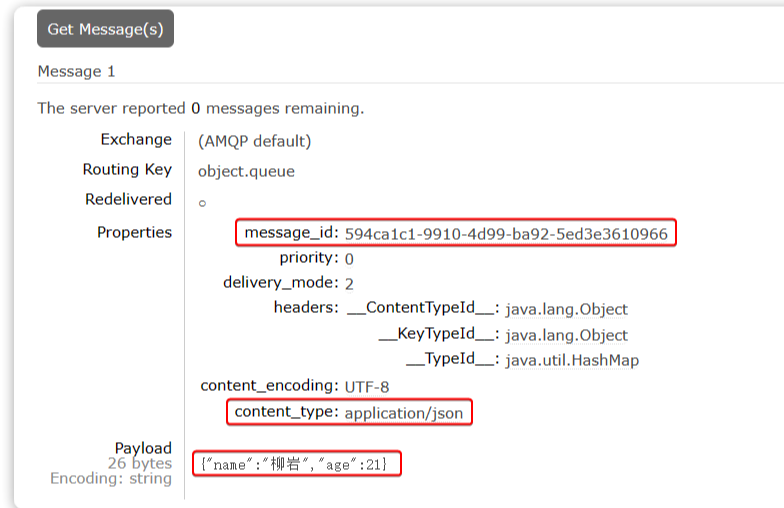The image size is (784, 508).
Task: Click the Payload label
Action: point(143,448)
